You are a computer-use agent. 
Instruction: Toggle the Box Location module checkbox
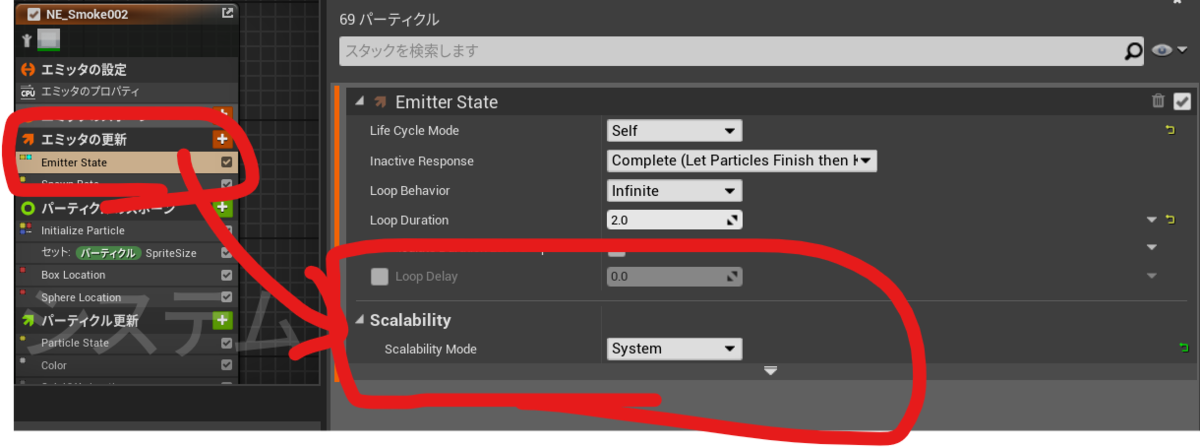227,275
